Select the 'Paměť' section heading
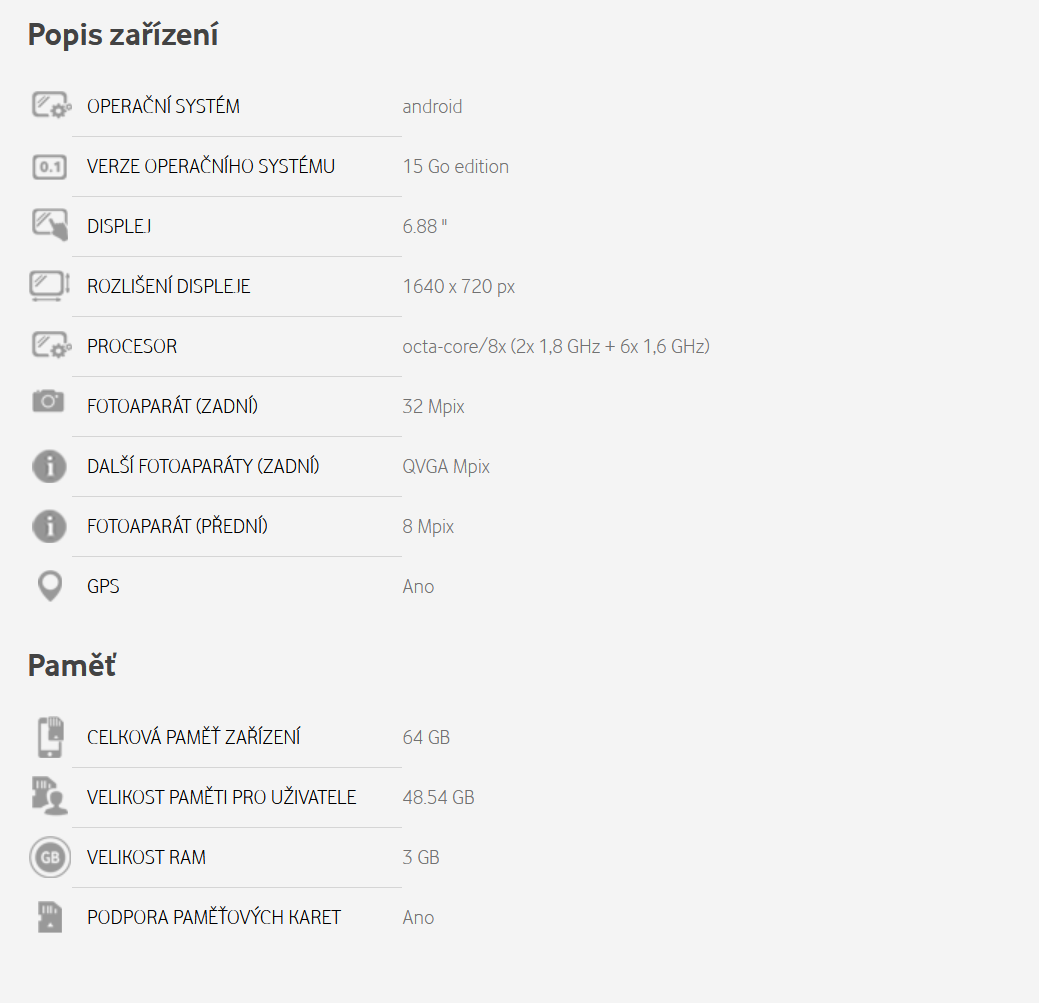Screen dimensions: 1039x1003 click(72, 666)
